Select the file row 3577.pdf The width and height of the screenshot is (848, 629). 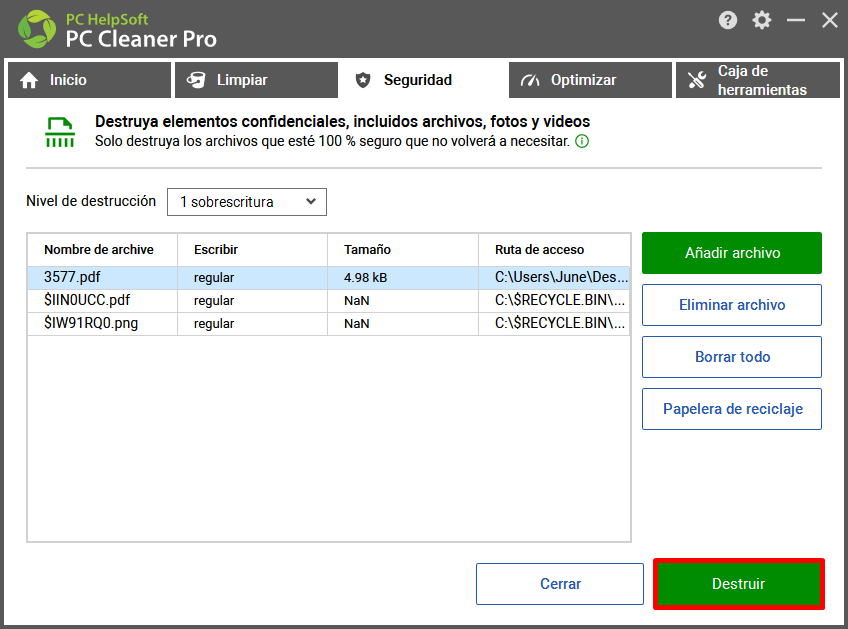[x=328, y=277]
